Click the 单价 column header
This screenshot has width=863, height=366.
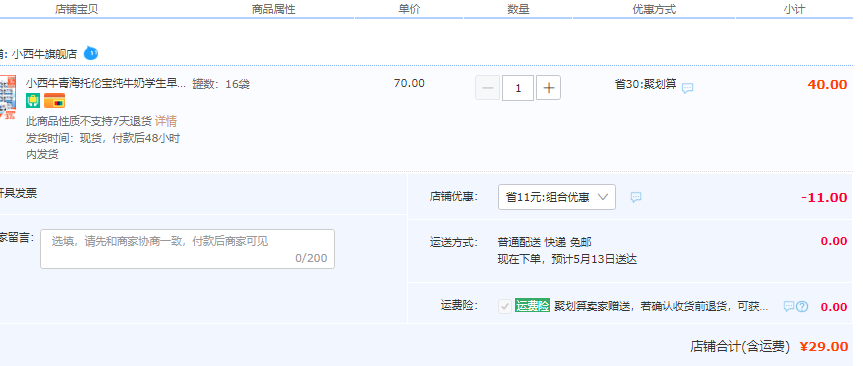[x=409, y=9]
